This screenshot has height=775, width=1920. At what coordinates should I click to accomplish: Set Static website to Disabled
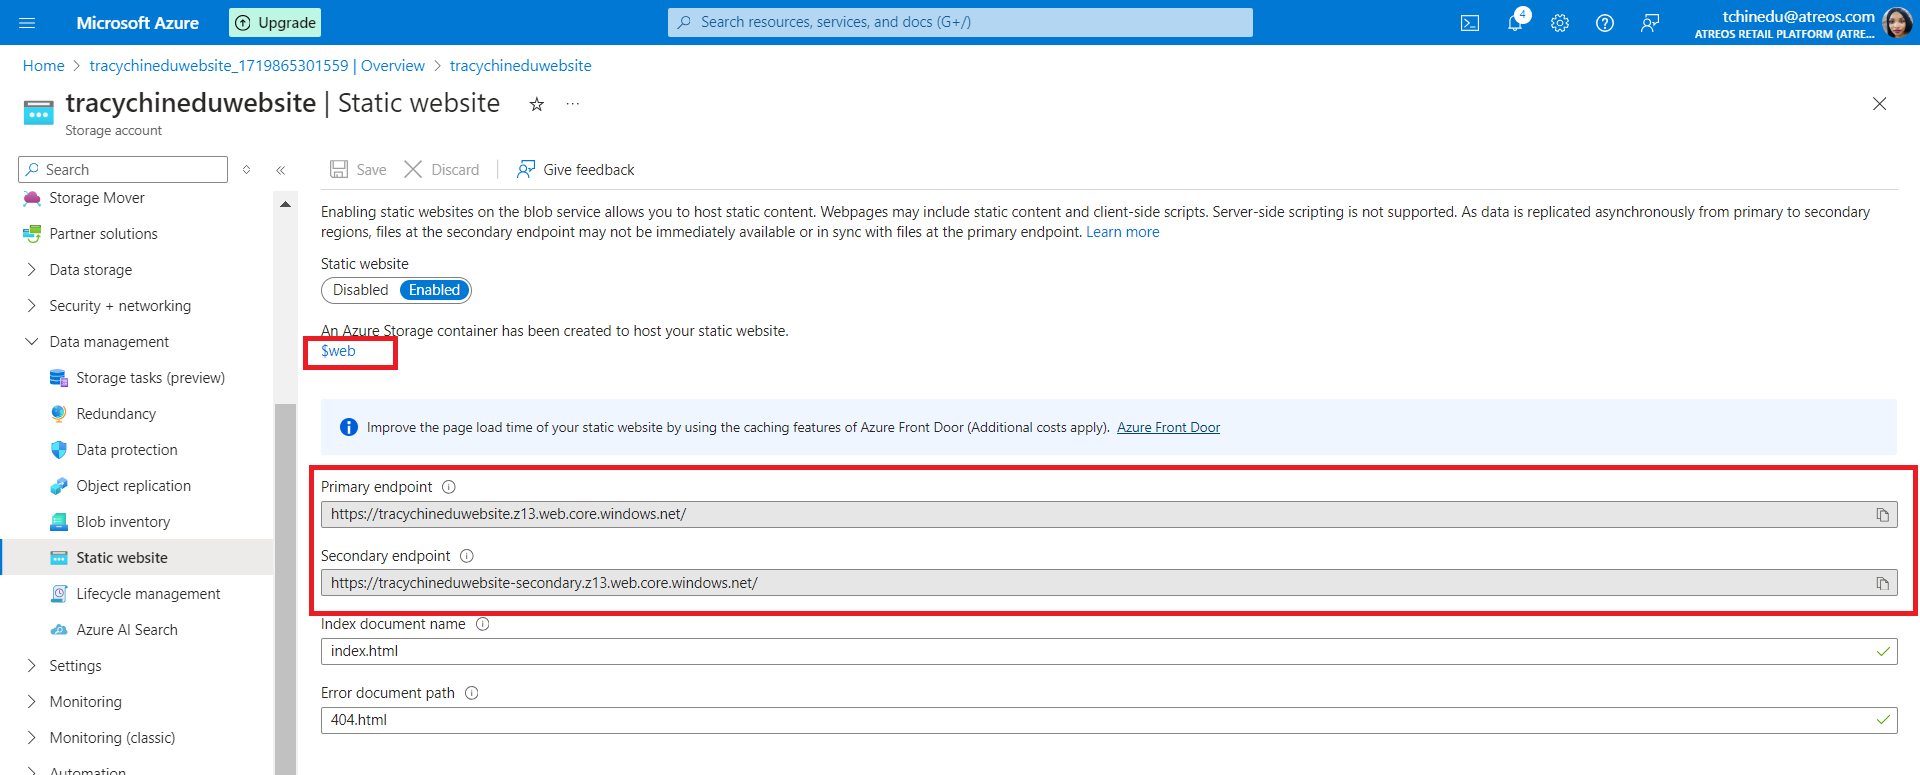360,290
